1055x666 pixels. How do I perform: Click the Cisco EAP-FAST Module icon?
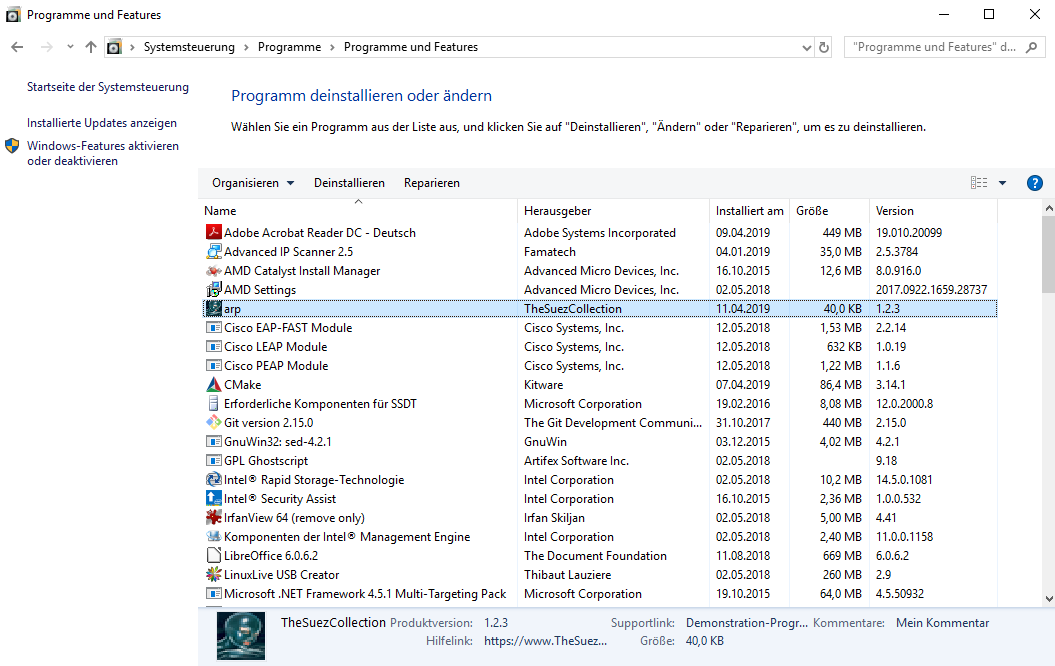213,328
